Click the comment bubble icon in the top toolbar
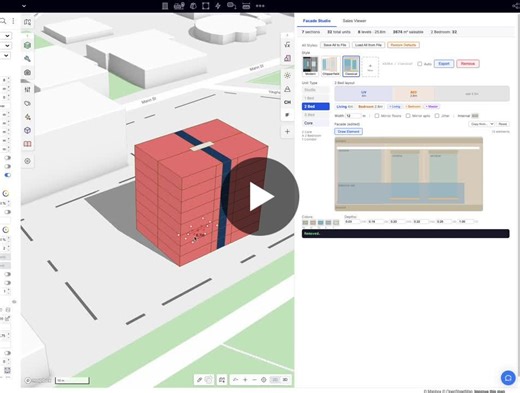The width and height of the screenshot is (520, 393). tap(231, 6)
